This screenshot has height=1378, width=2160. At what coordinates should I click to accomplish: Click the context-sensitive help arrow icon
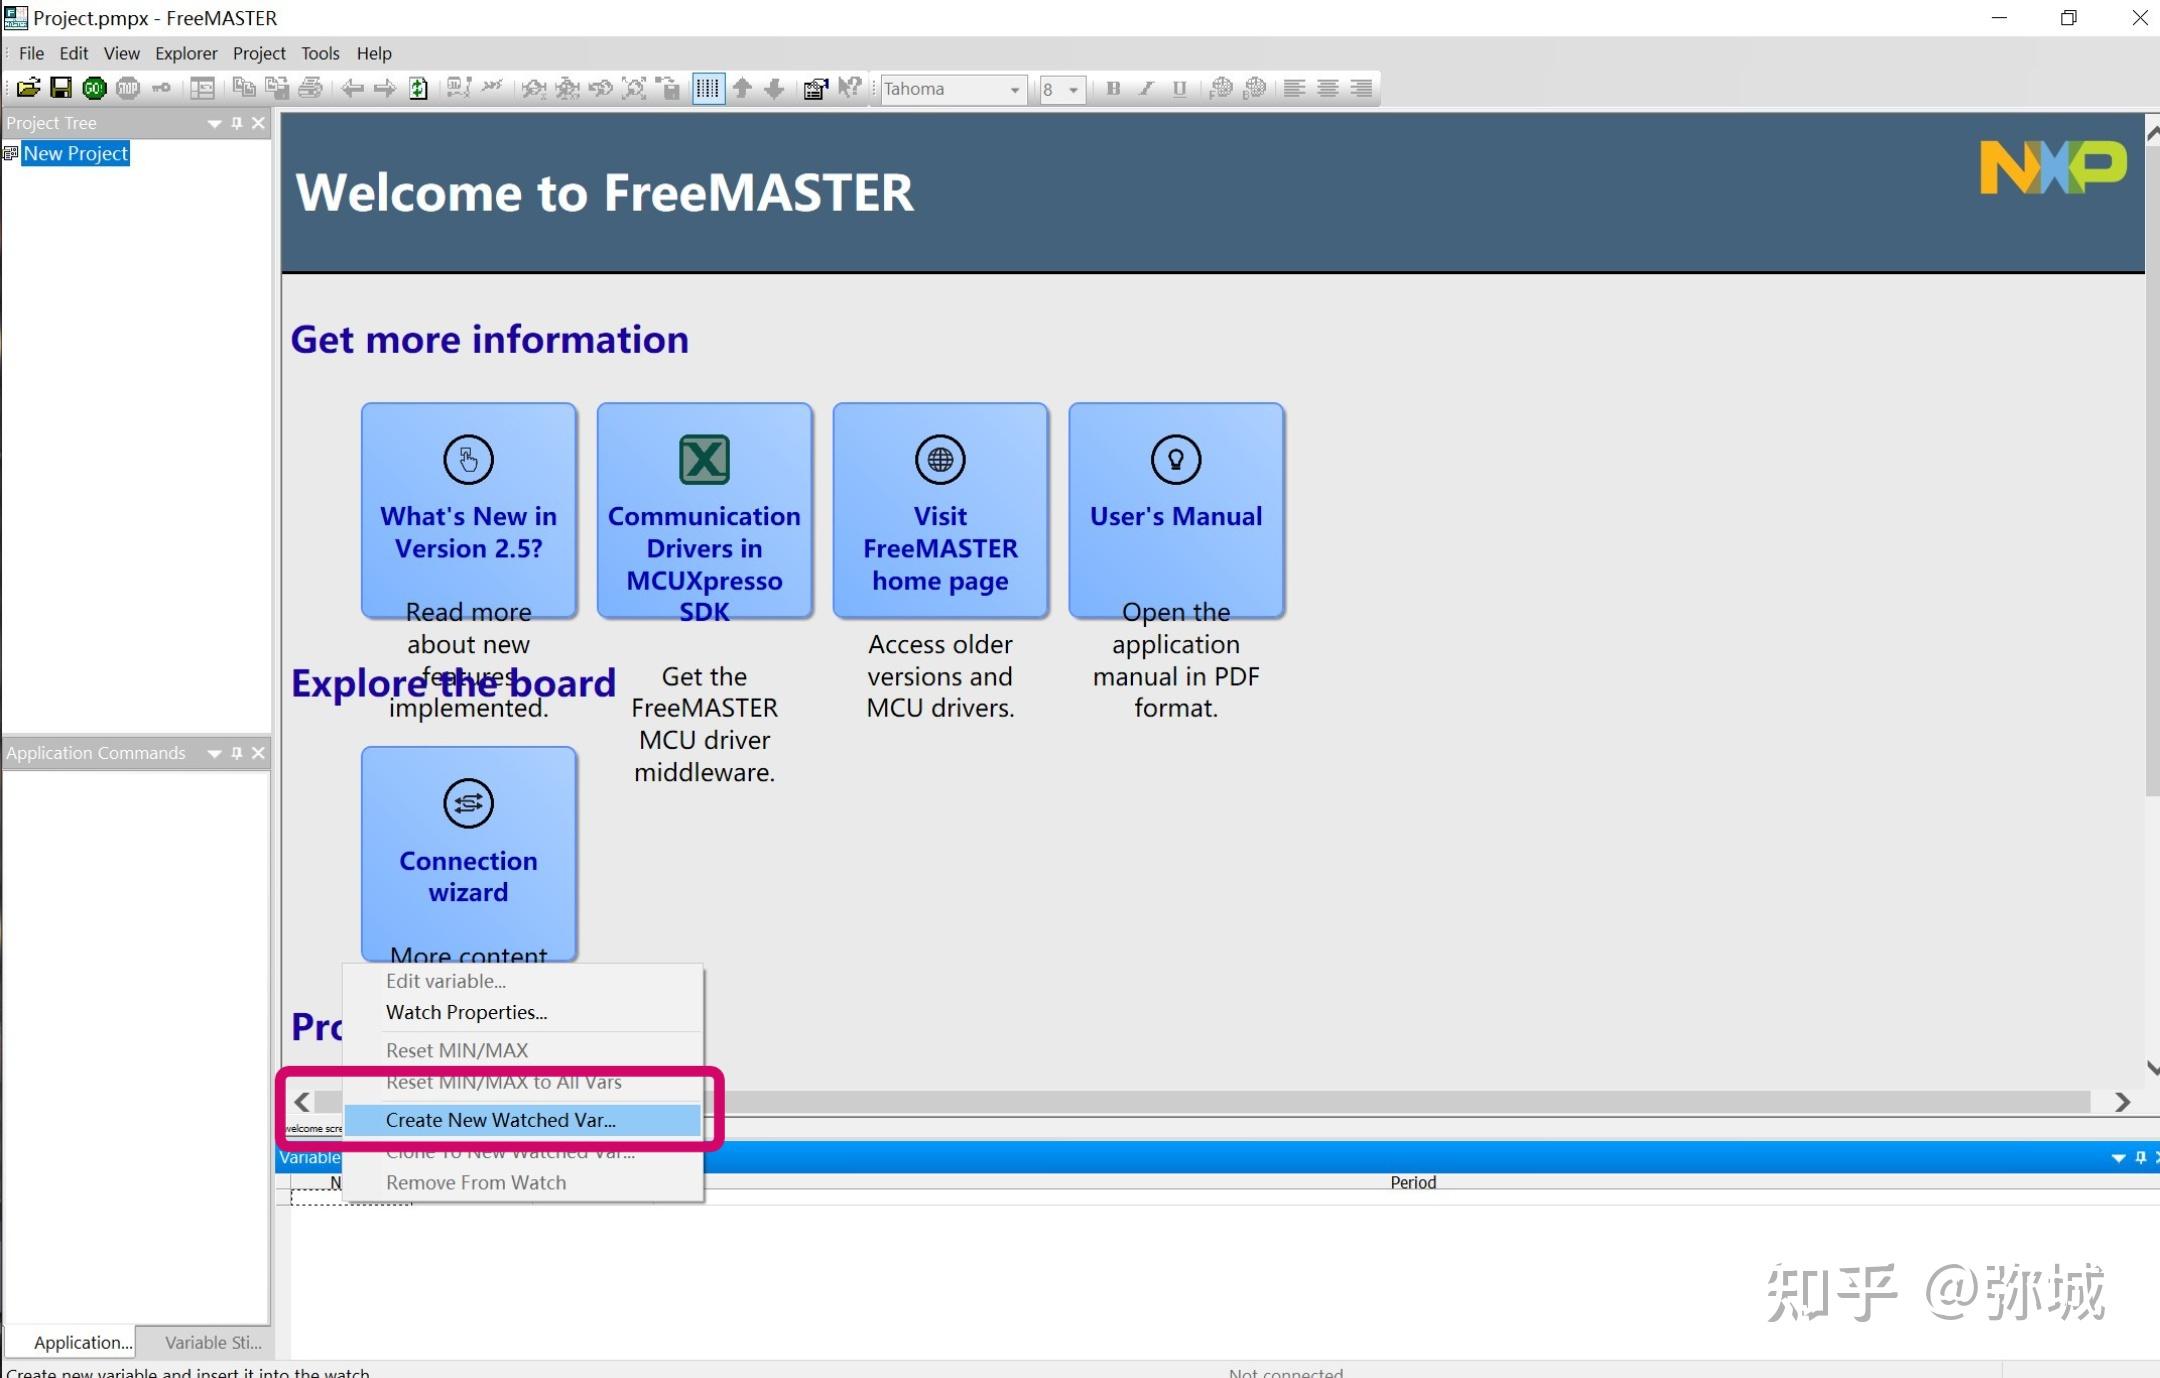click(x=850, y=88)
